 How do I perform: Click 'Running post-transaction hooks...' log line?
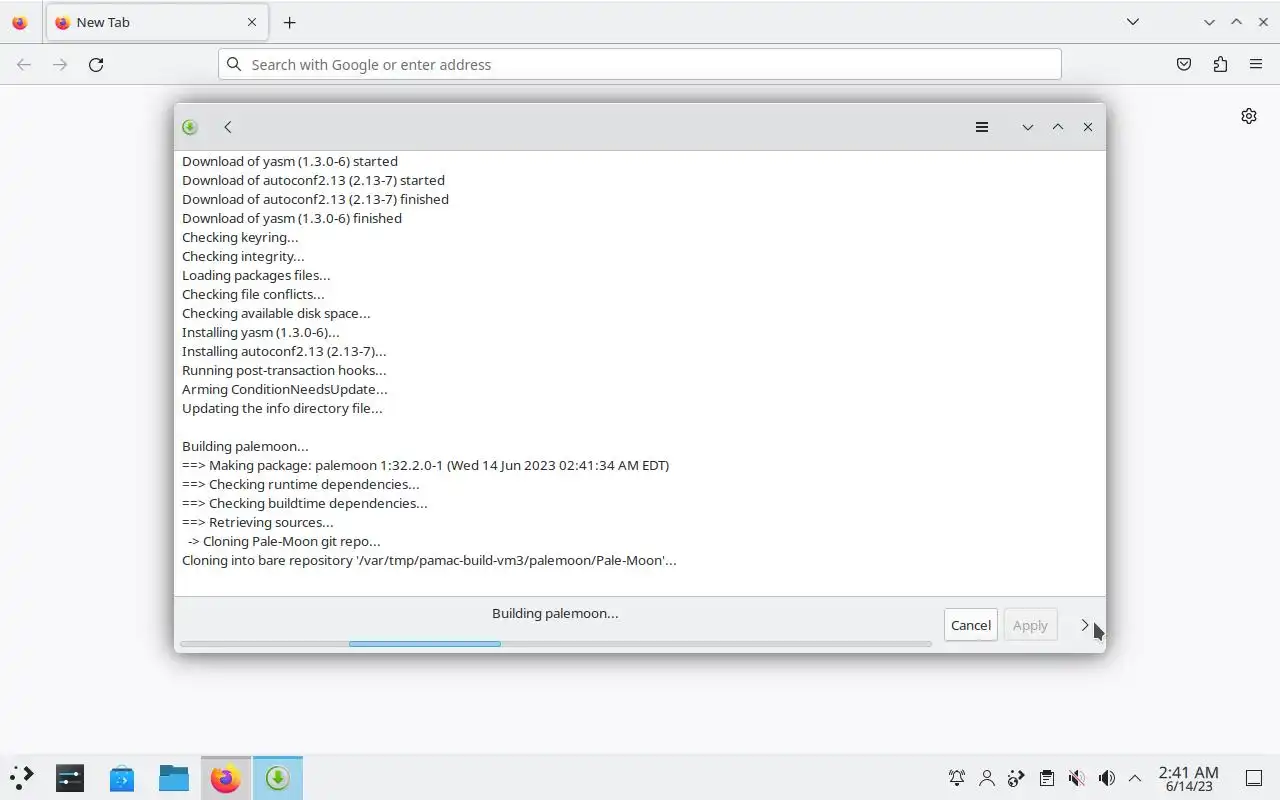click(284, 370)
